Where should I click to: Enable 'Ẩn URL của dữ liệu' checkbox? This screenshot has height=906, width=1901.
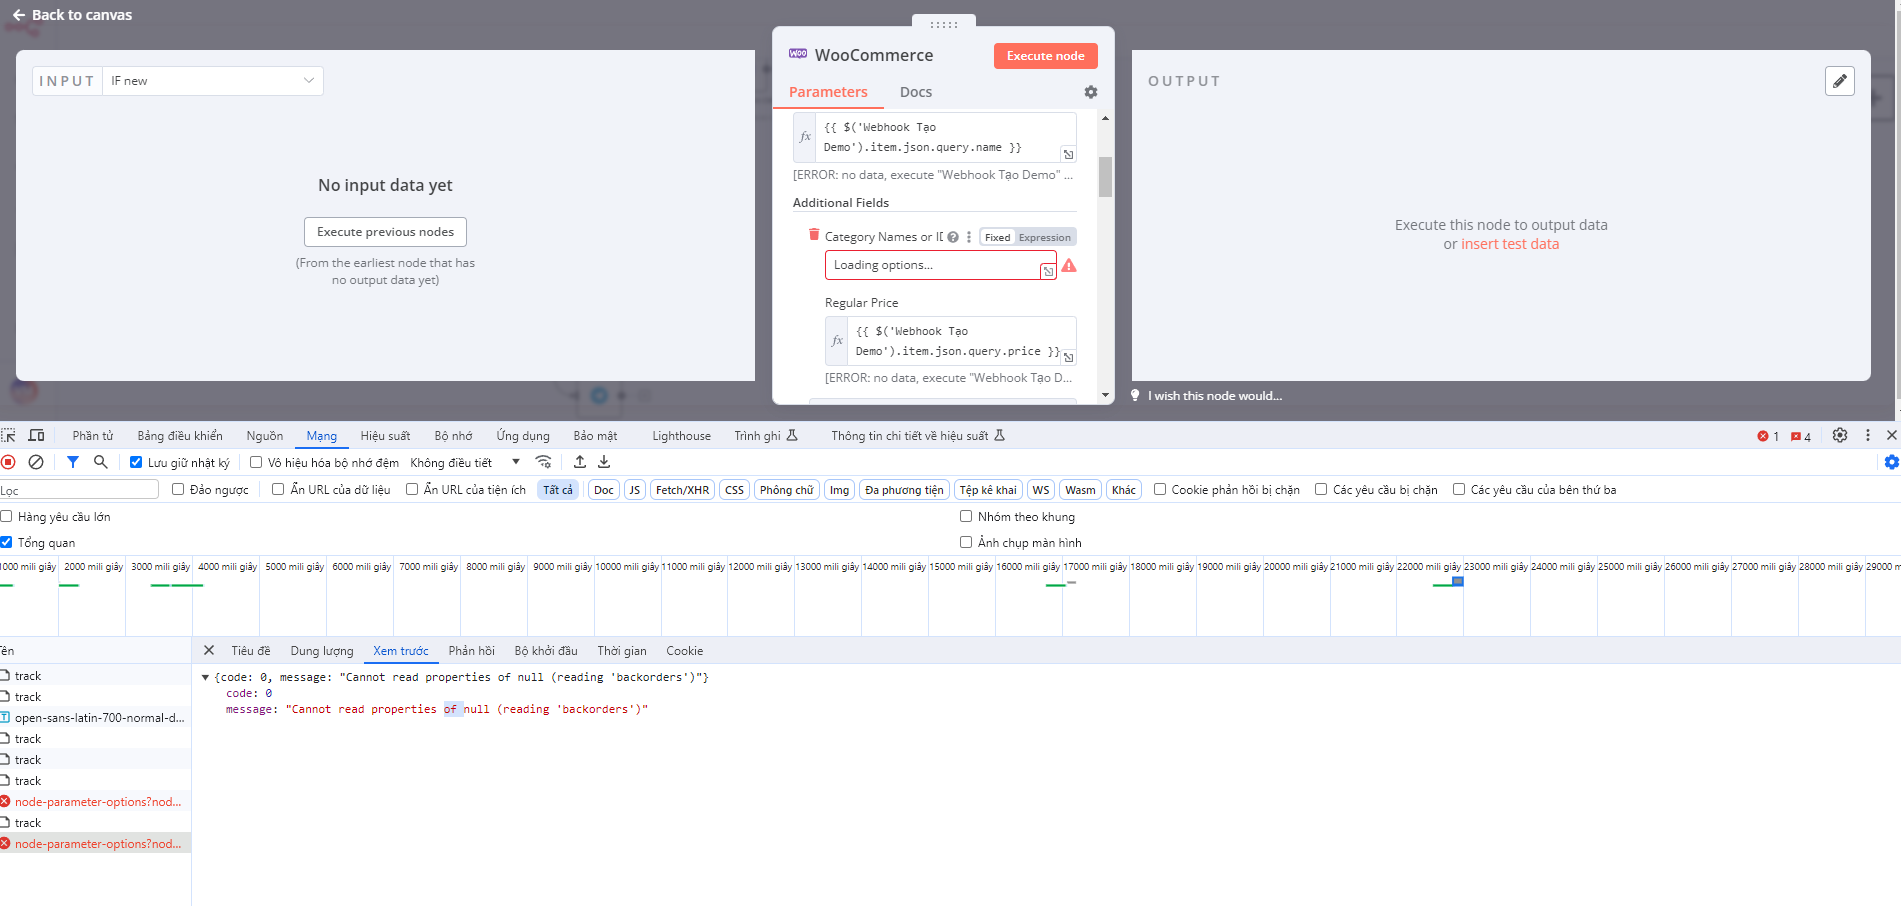[278, 489]
